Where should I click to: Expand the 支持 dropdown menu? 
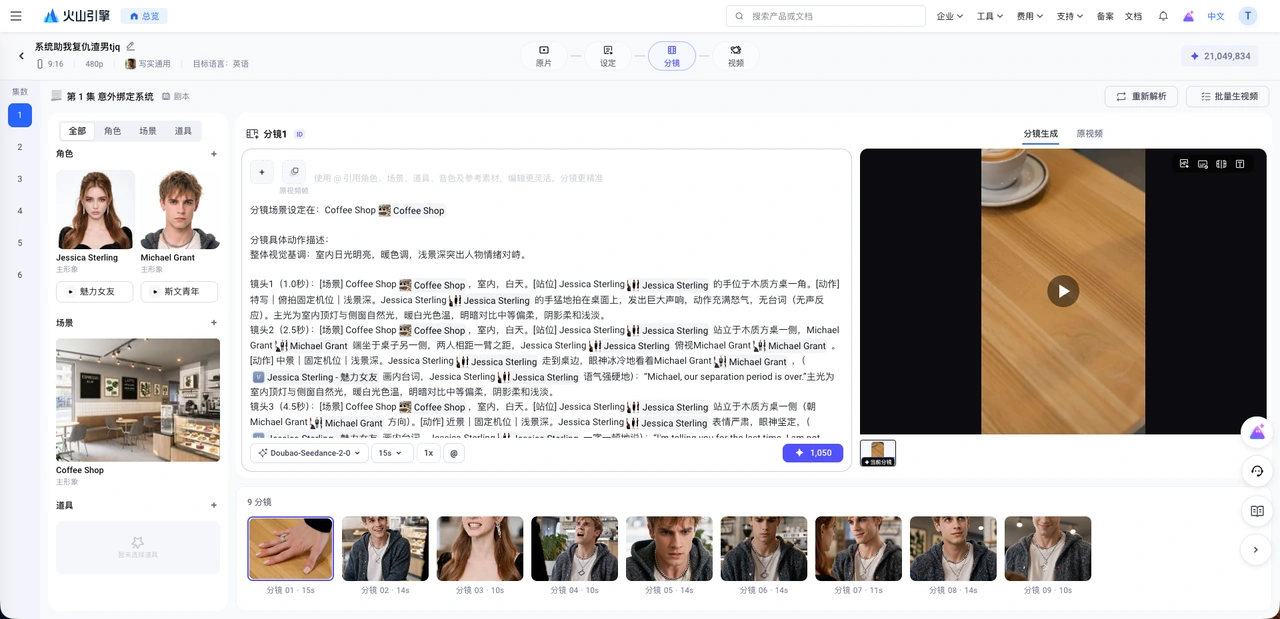1070,16
